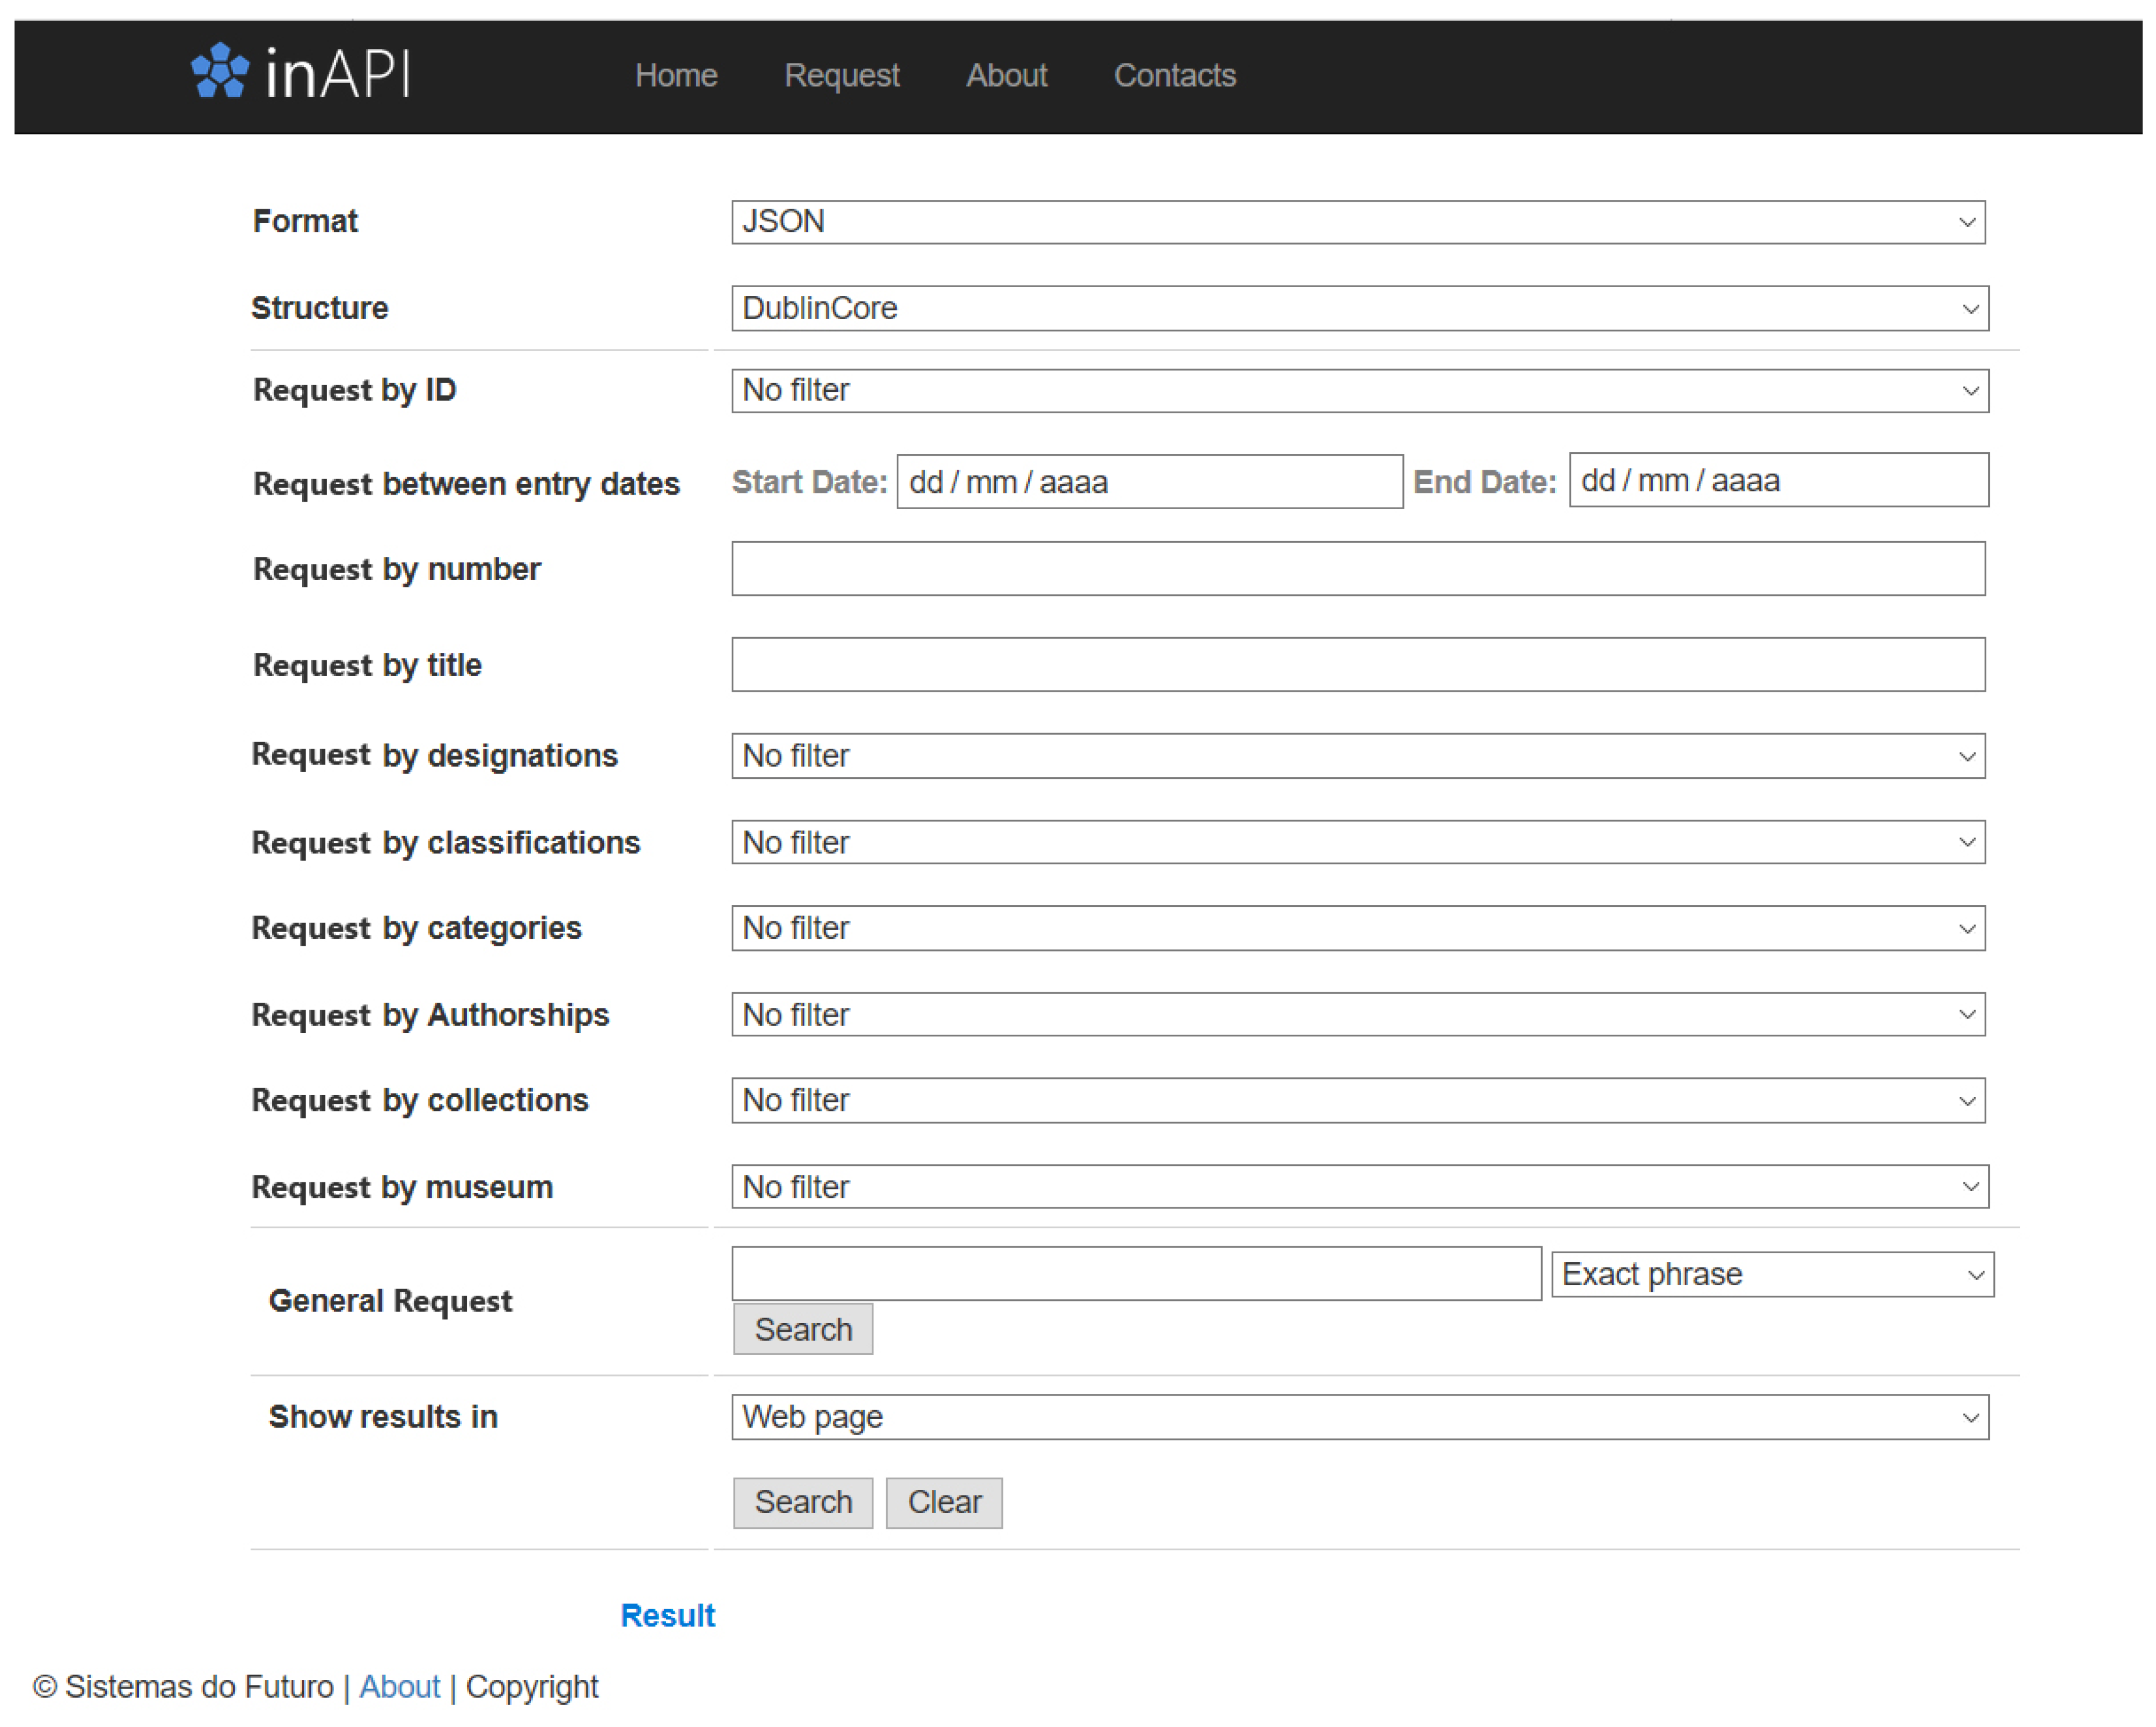
Task: Open the Contacts navigation item
Action: 1174,75
